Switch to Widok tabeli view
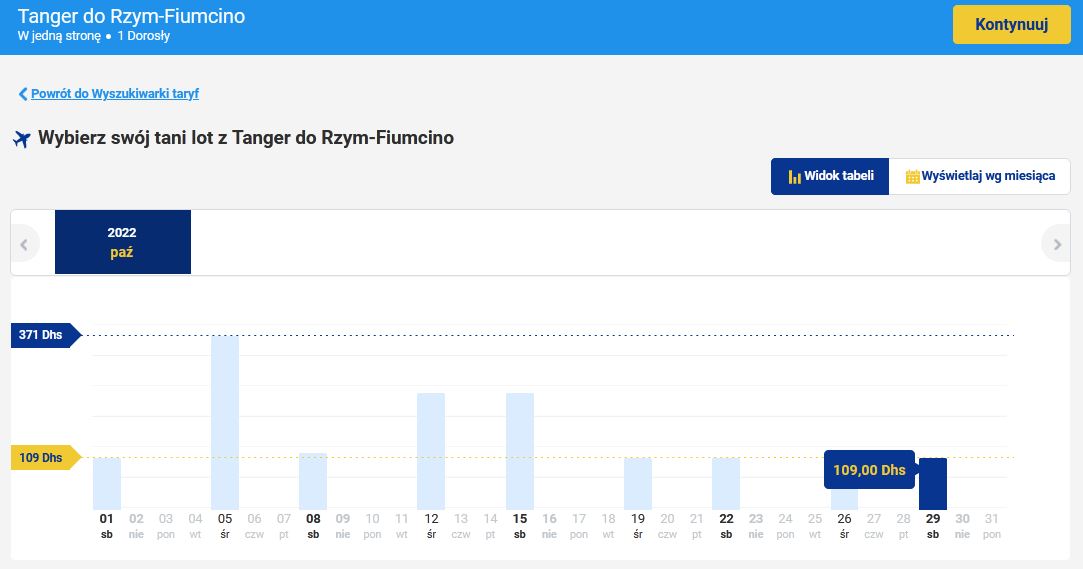The height and width of the screenshot is (569, 1083). (829, 176)
